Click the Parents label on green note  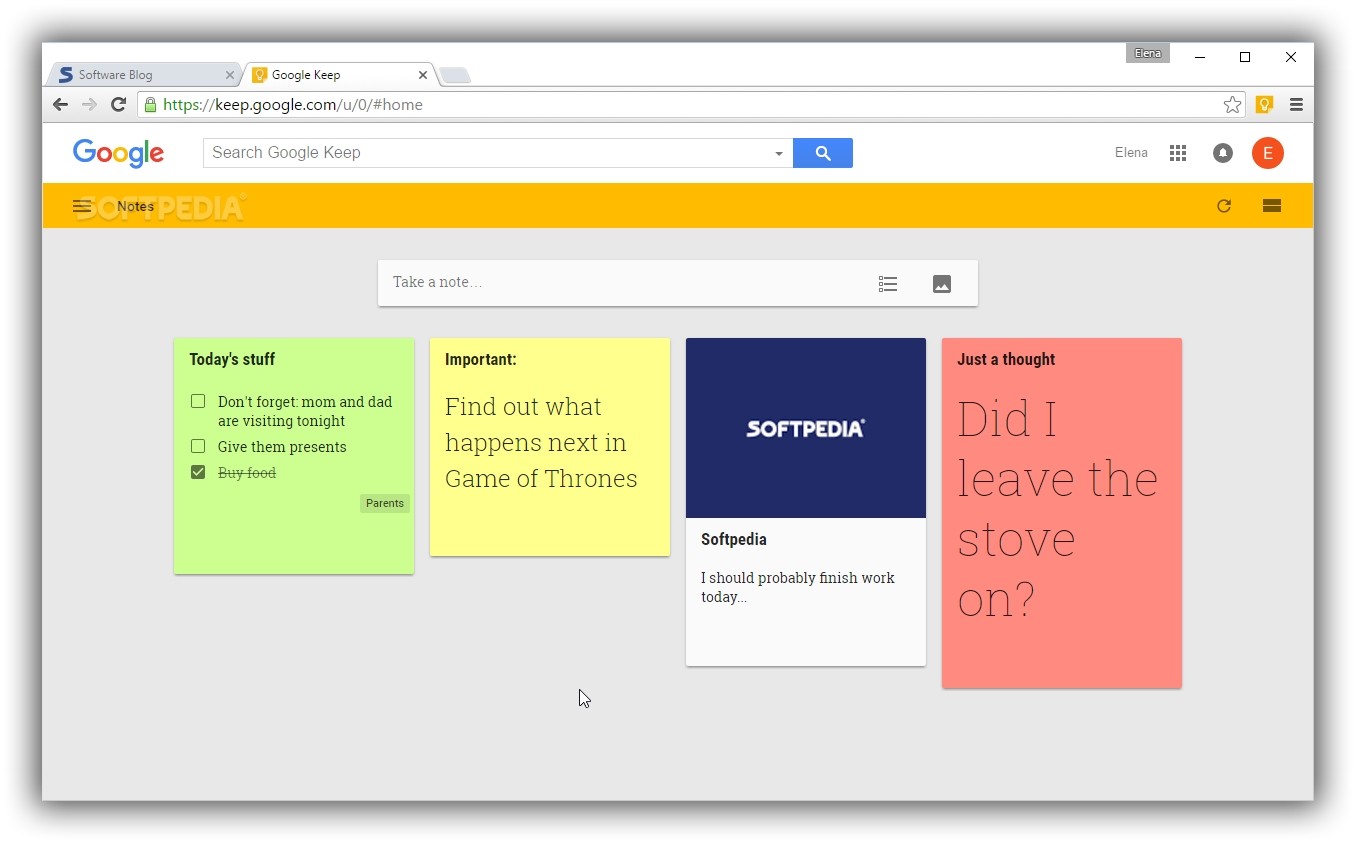pyautogui.click(x=384, y=503)
